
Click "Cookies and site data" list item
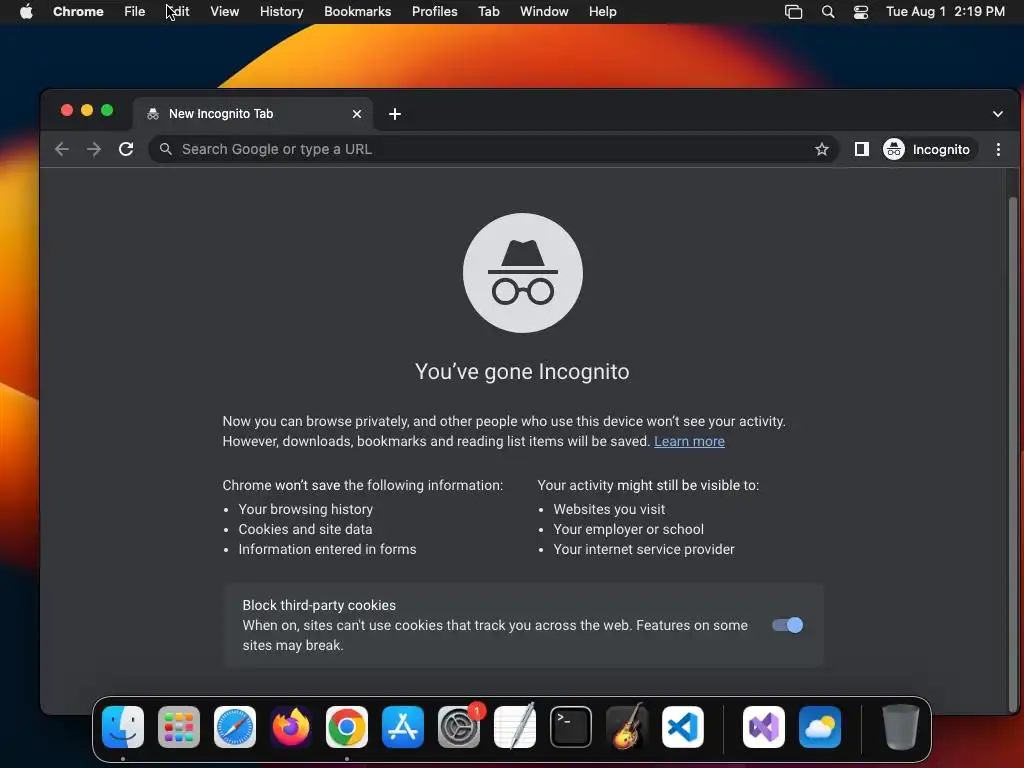coord(305,530)
